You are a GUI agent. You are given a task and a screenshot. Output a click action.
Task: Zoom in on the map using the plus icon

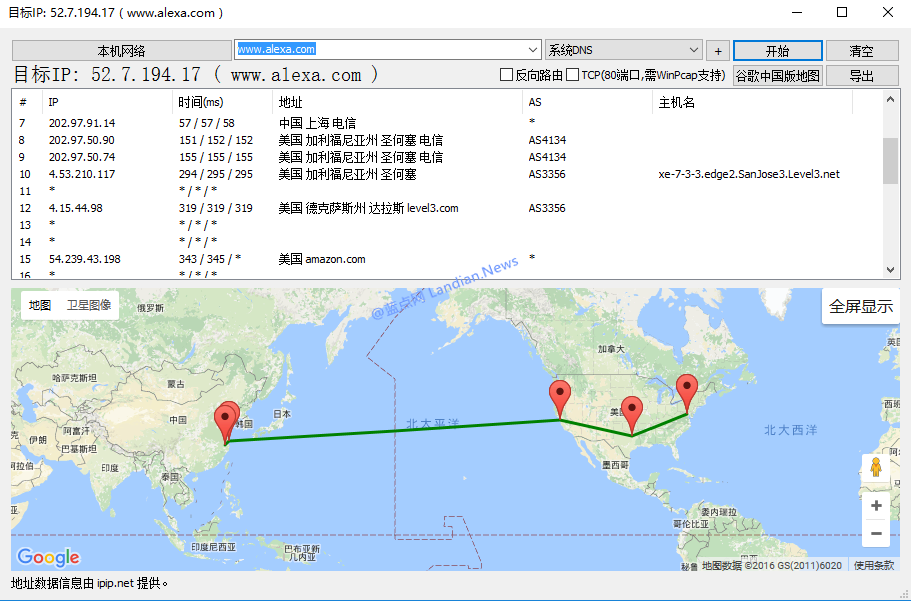pyautogui.click(x=876, y=505)
